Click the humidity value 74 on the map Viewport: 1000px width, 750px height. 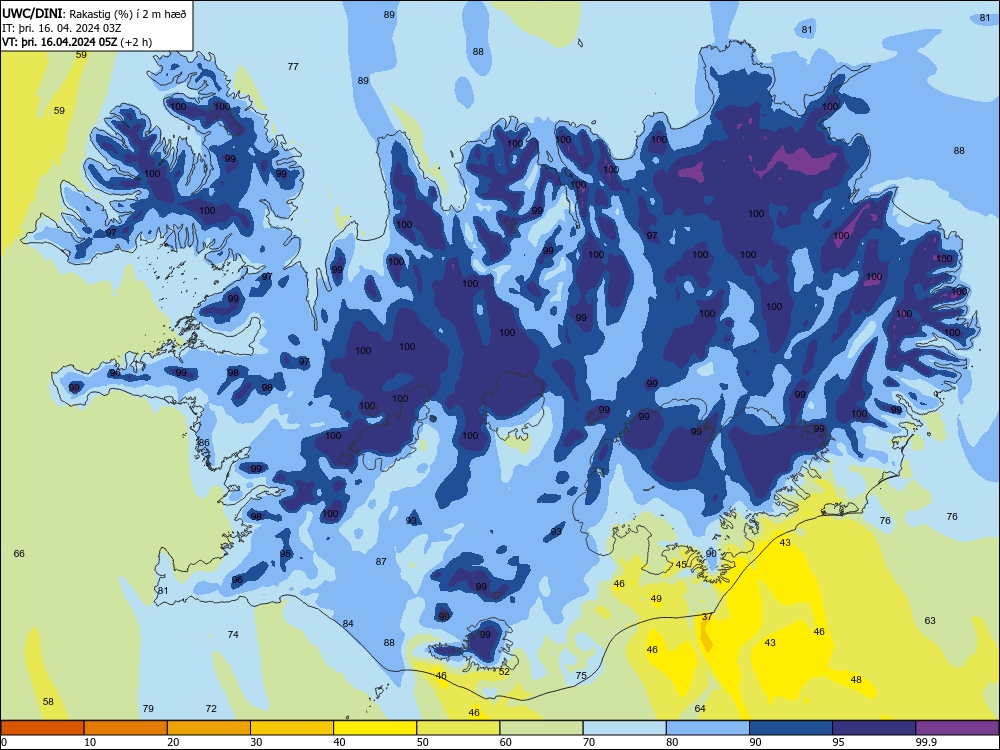point(233,635)
